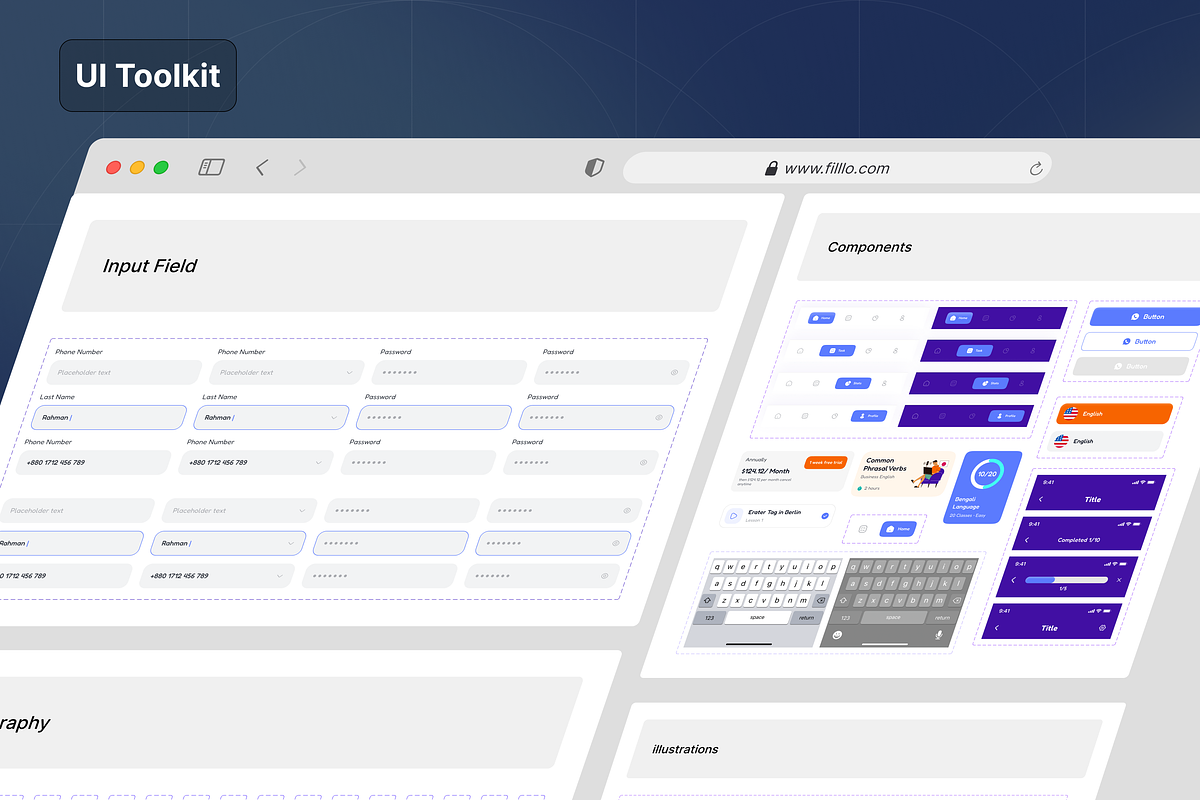Open the unlabeled Placeholder text dropdown

coord(240,510)
